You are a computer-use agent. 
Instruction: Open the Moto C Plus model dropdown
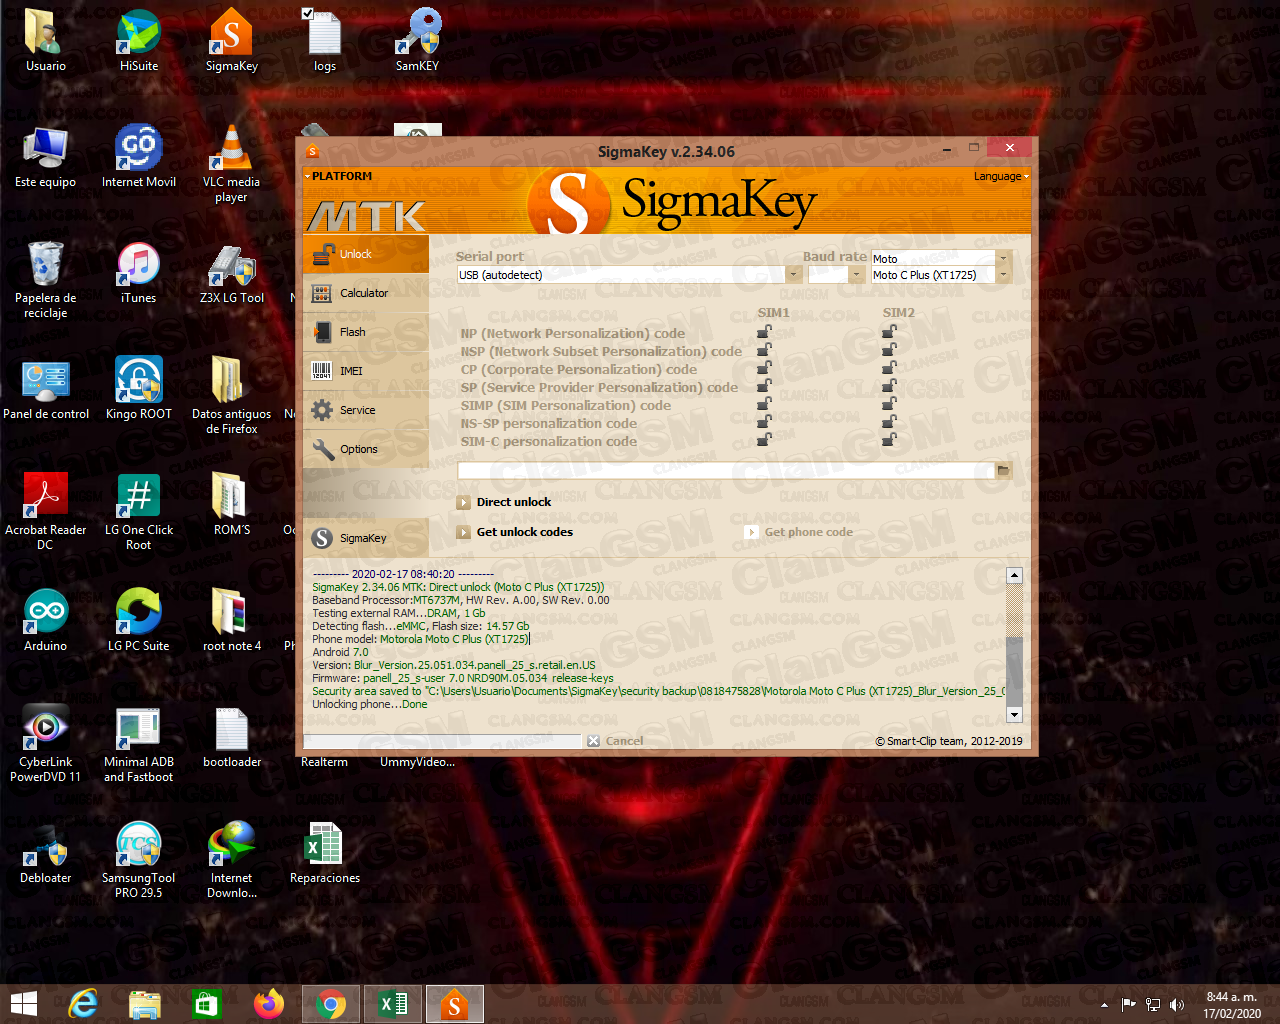(x=1004, y=275)
